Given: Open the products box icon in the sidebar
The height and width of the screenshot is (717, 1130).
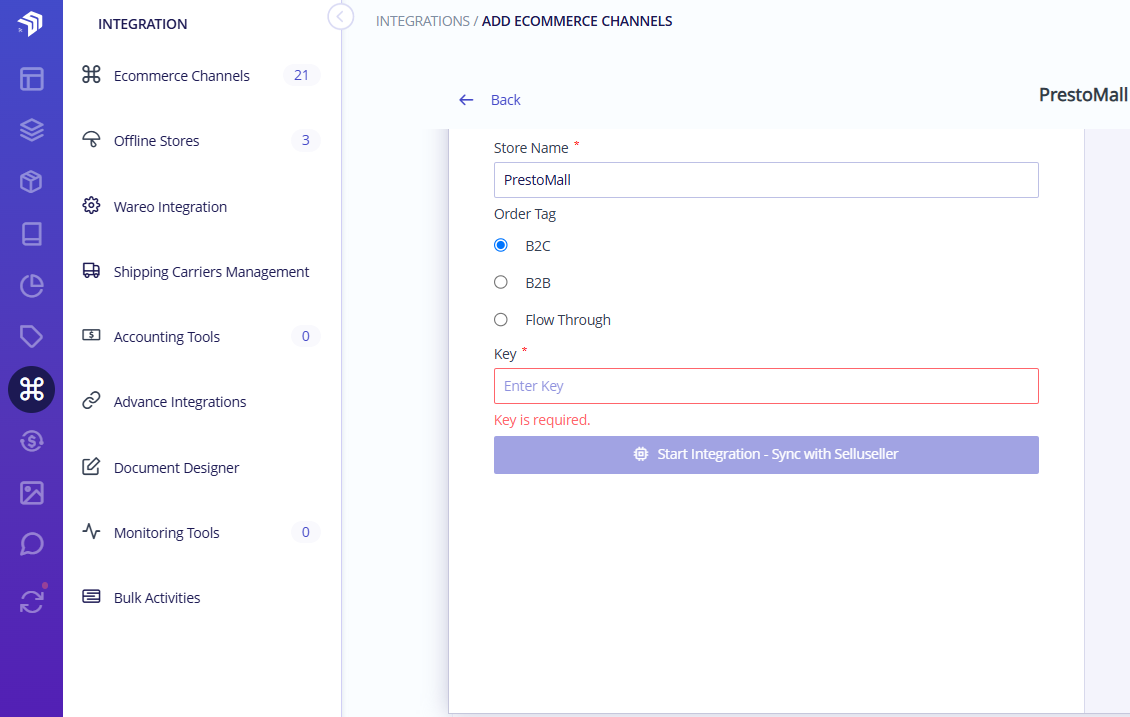Looking at the screenshot, I should 31,182.
